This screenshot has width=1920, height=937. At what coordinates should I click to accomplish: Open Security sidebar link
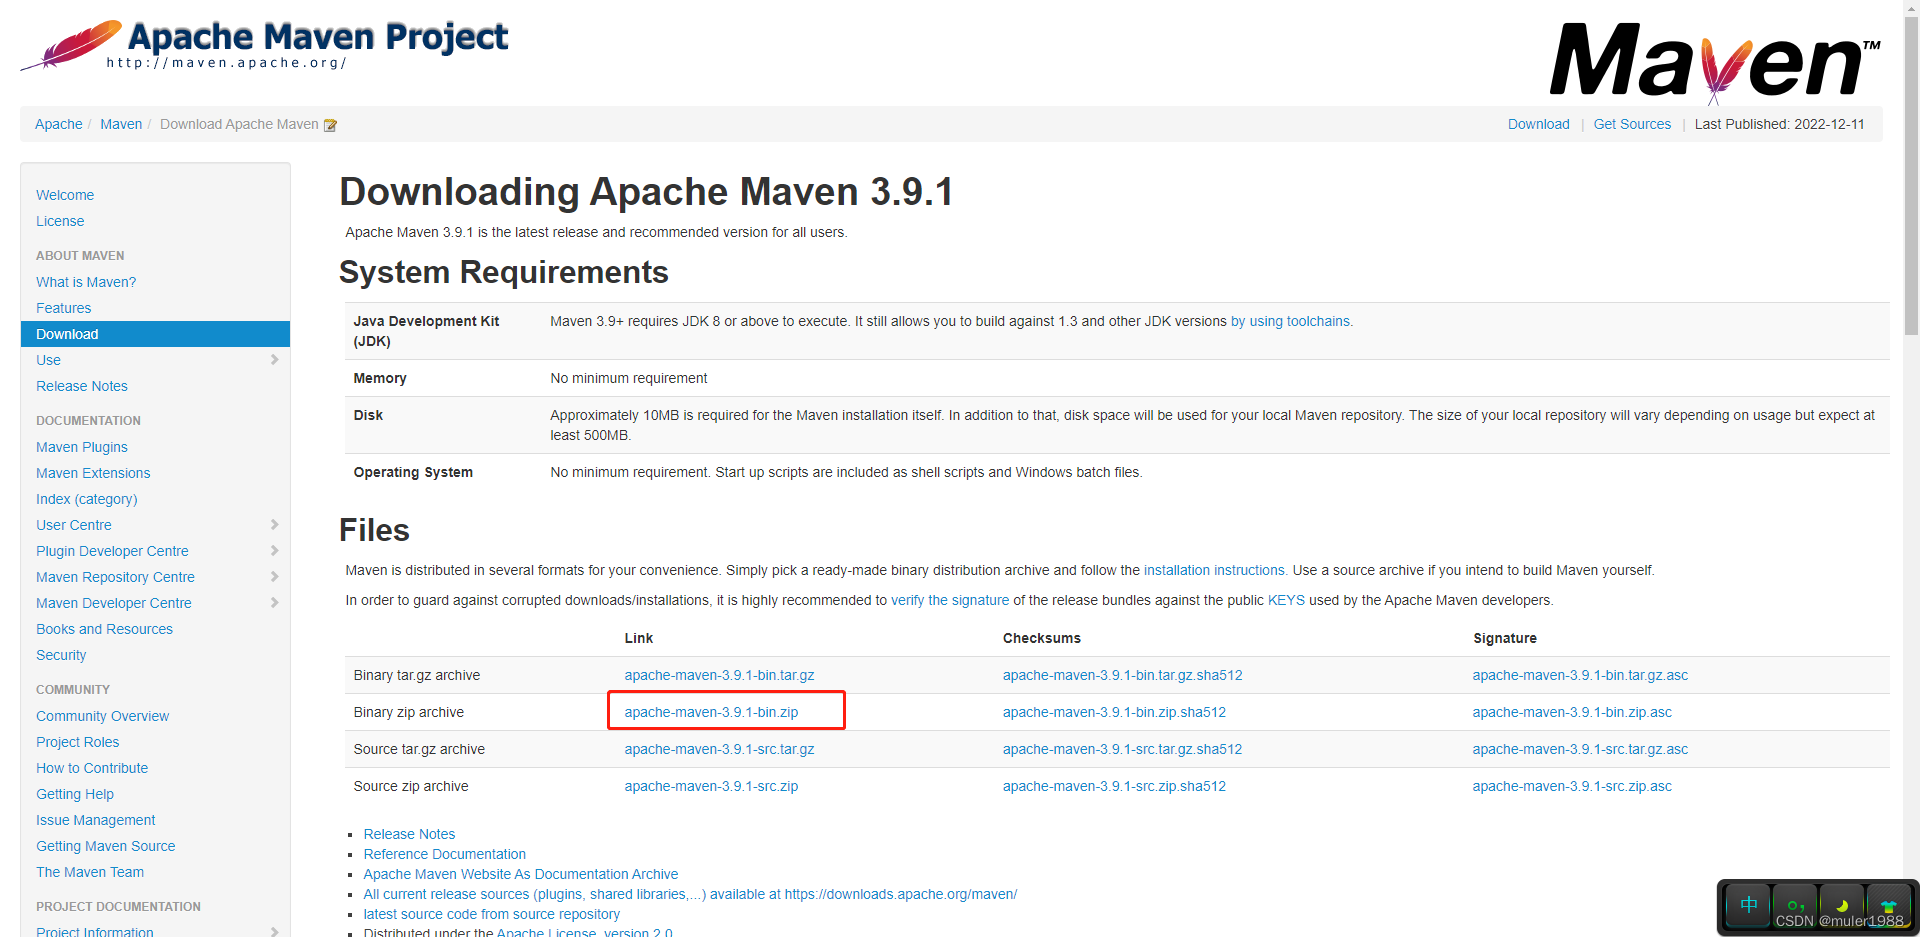pyautogui.click(x=61, y=655)
